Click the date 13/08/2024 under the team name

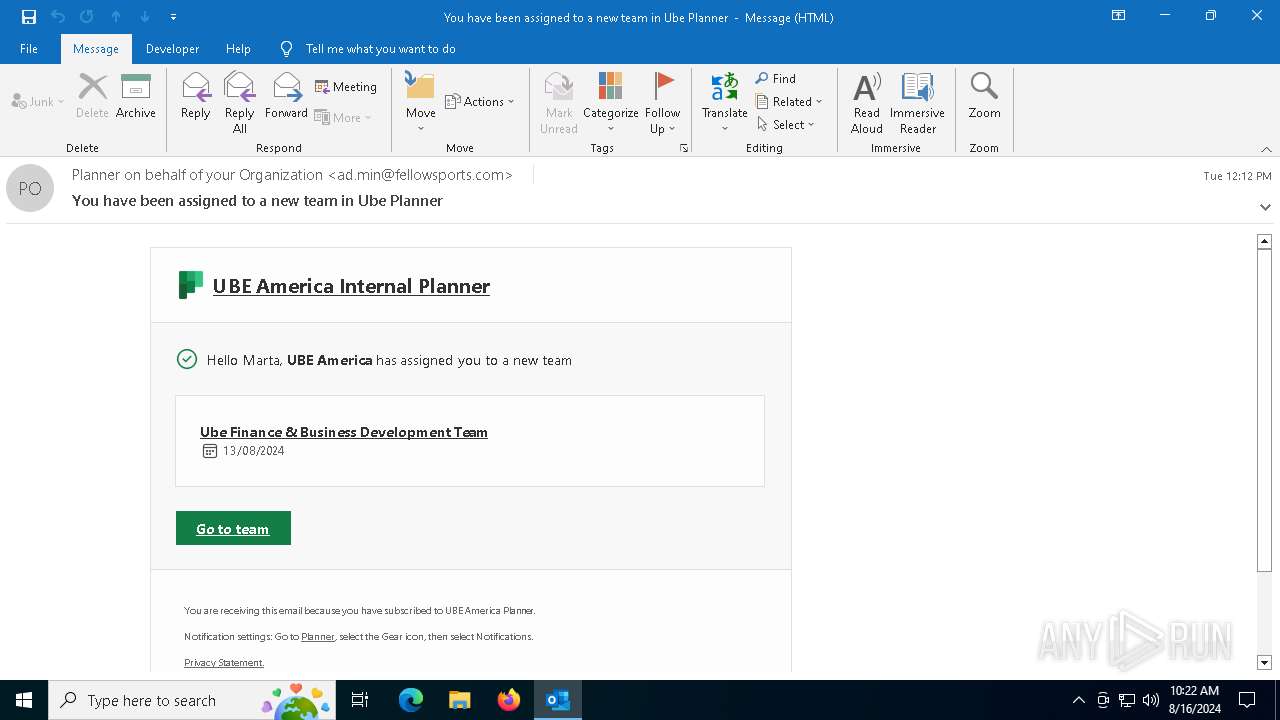(254, 451)
